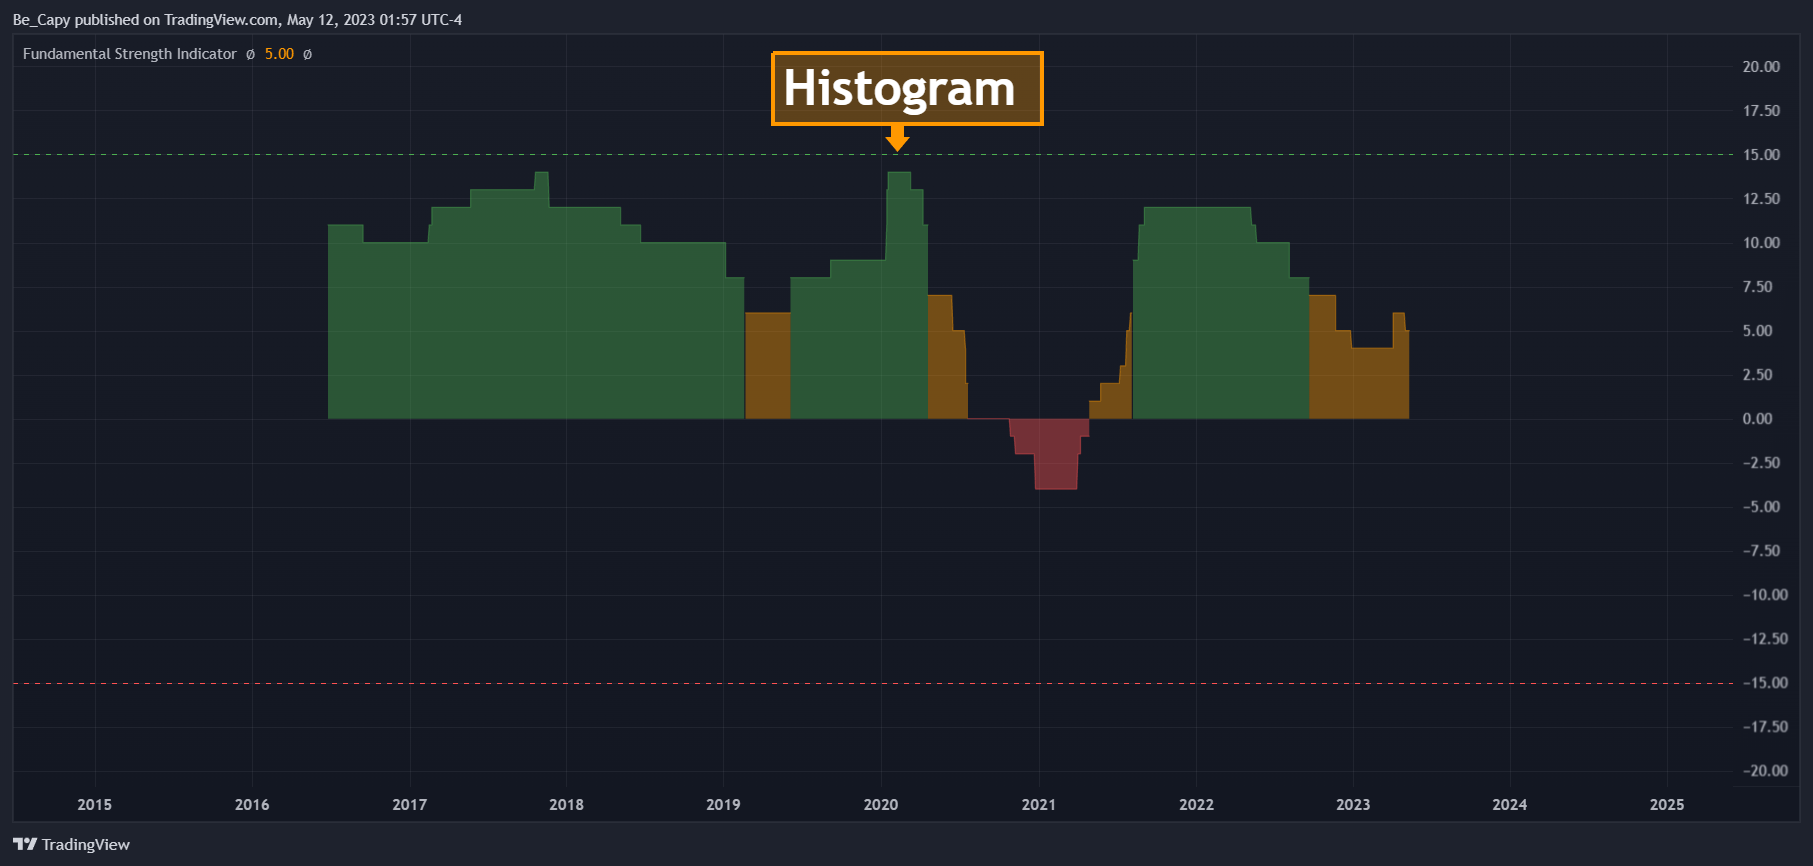Click the −12.50 price axis label
1813x866 pixels.
coord(1765,639)
